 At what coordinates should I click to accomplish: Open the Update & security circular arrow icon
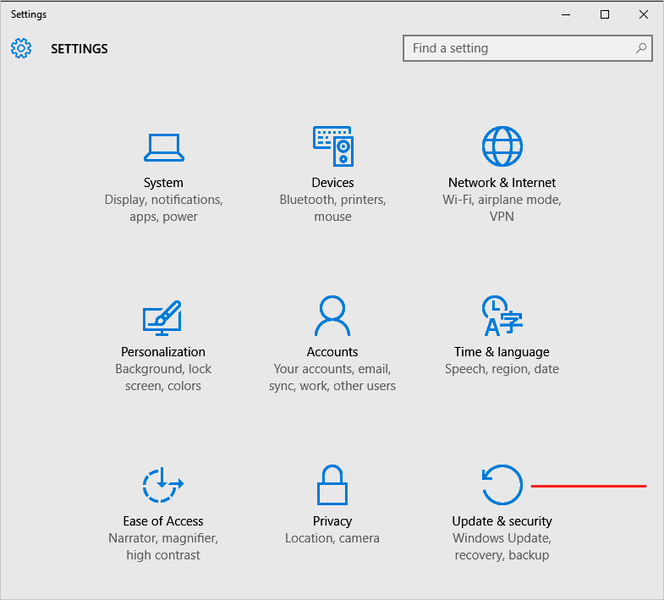tap(502, 485)
